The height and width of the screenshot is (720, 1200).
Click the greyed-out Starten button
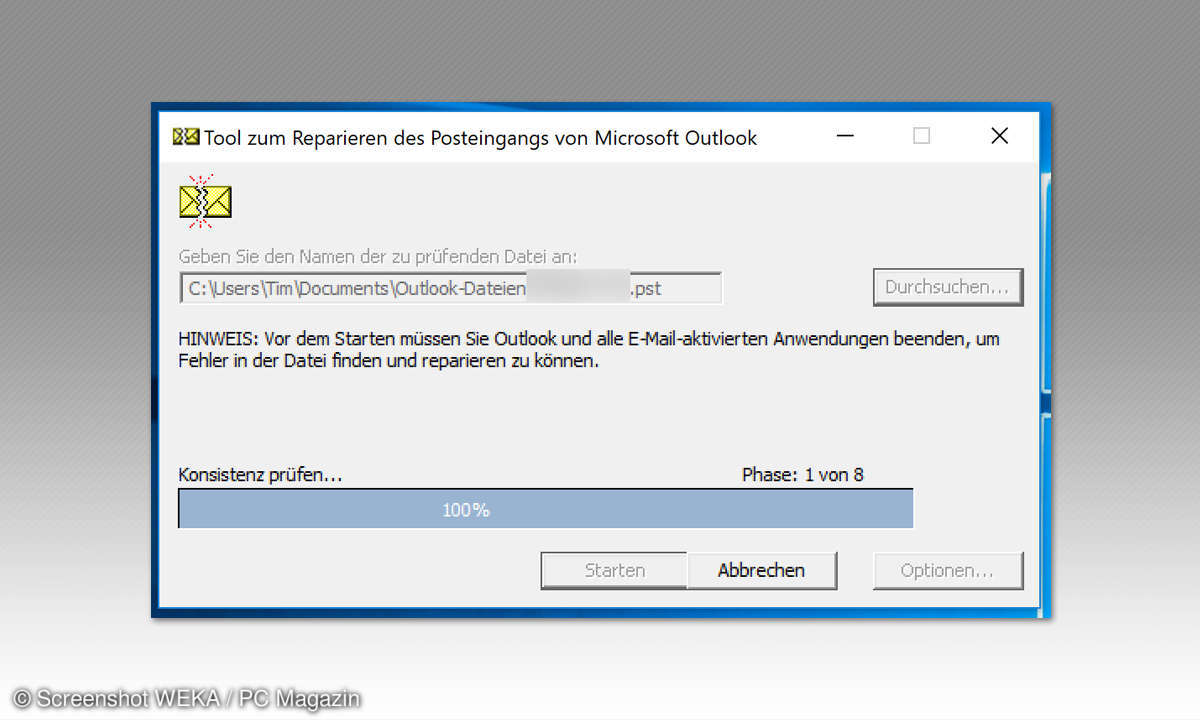point(614,571)
